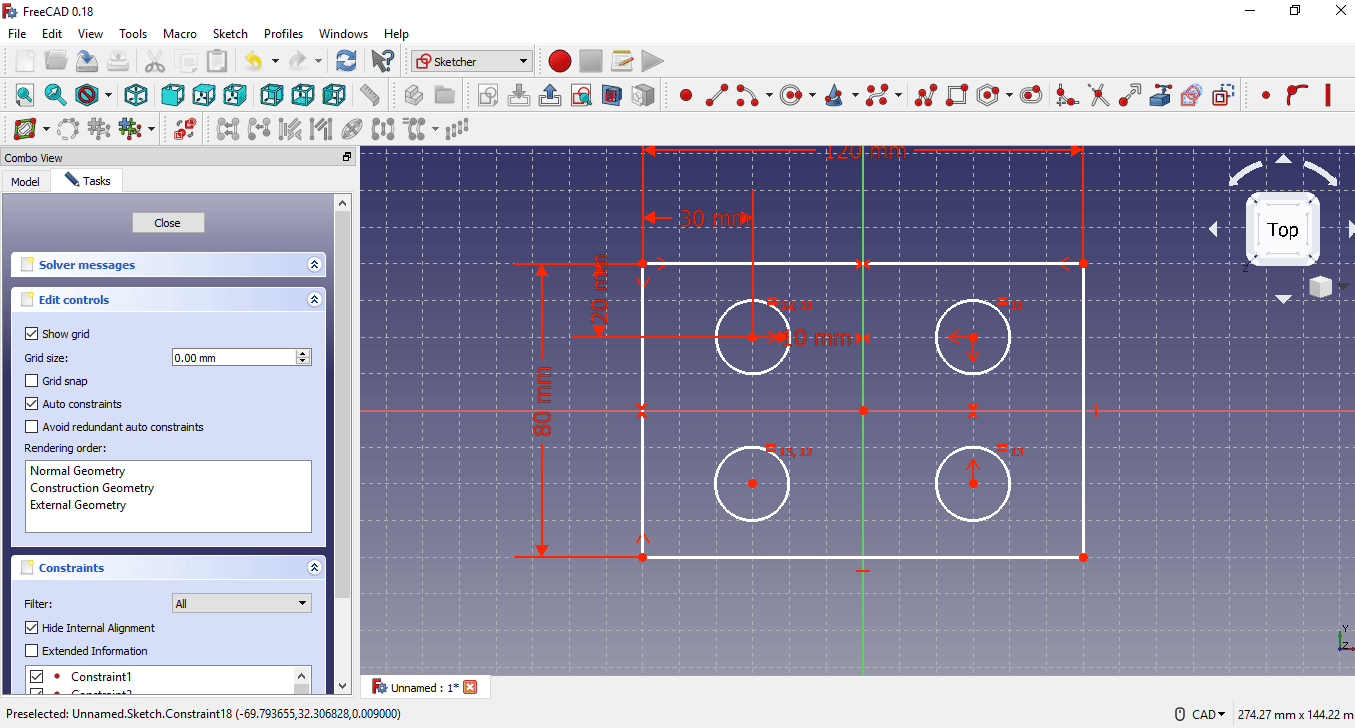Select the Create B-spline tool
1355x728 pixels.
point(878,95)
